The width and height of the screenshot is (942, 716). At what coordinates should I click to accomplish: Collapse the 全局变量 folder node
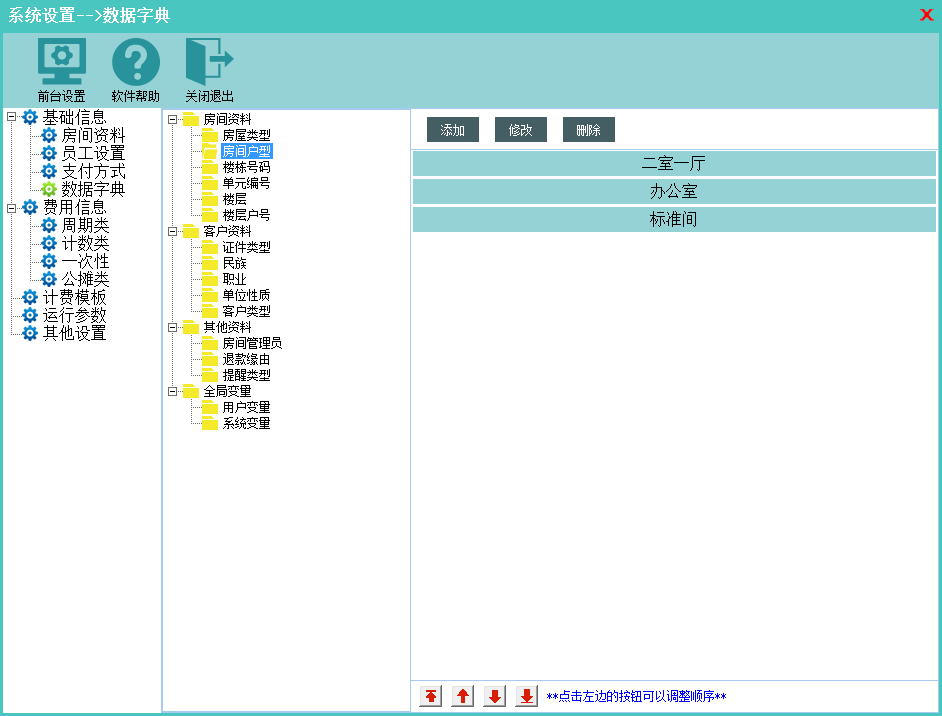tap(173, 391)
